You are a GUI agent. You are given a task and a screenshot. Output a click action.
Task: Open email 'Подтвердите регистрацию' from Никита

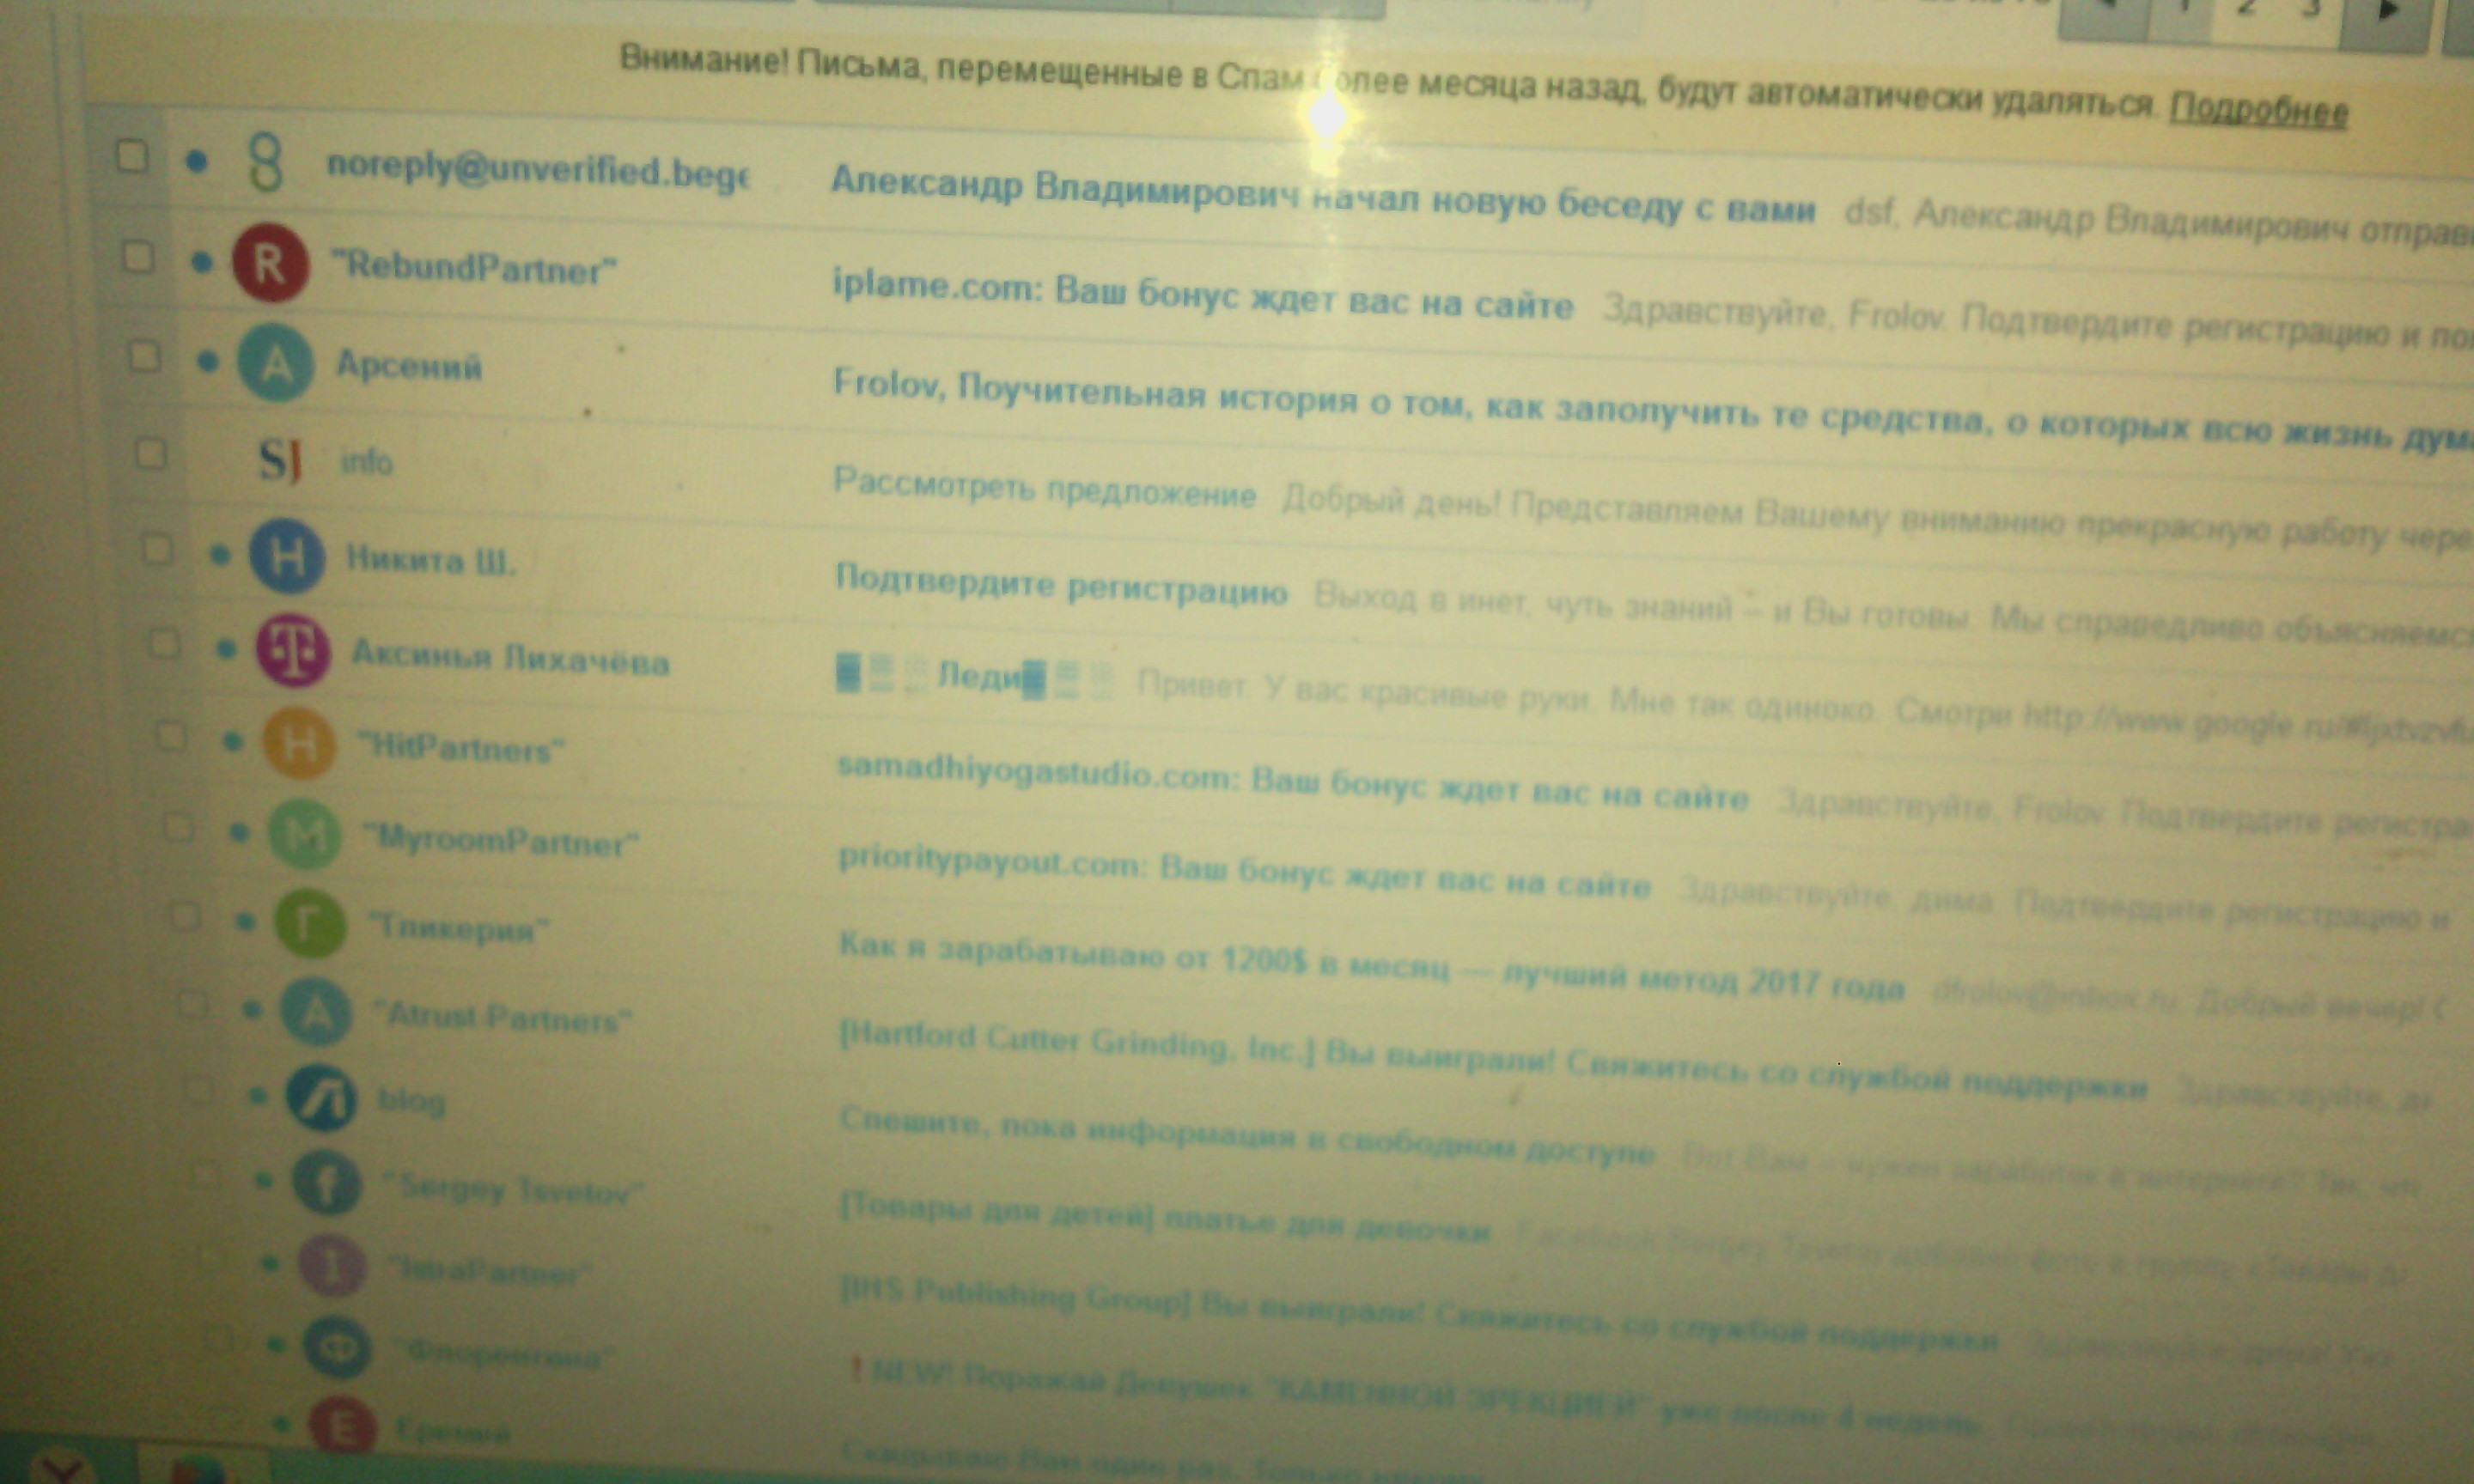(x=1061, y=584)
